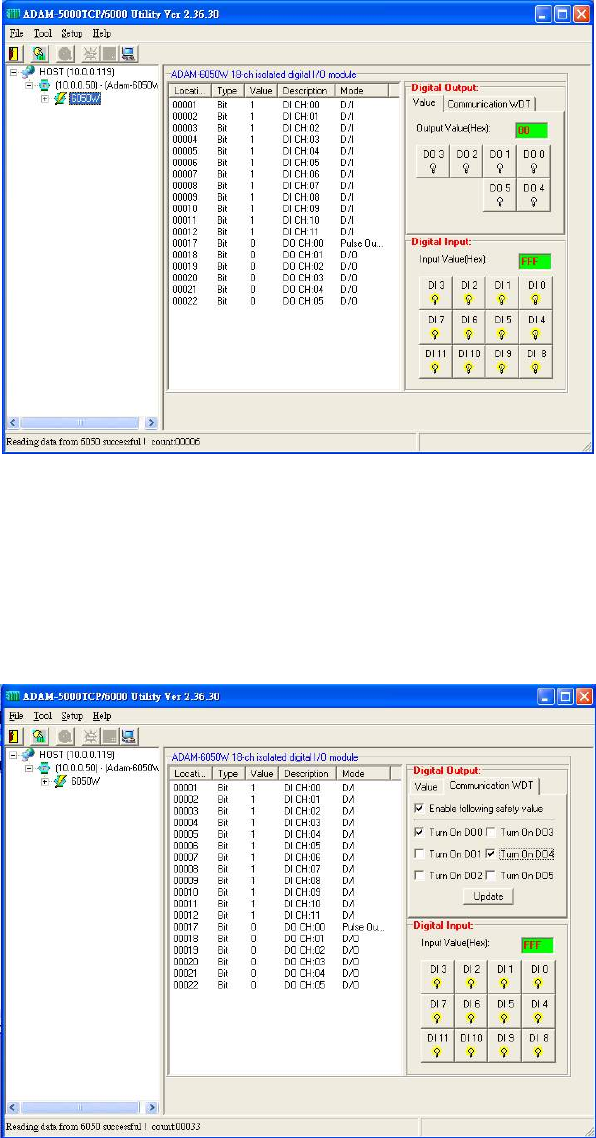Click the Output Value(Hex) 00 field
The image size is (596, 1138).
[x=531, y=130]
